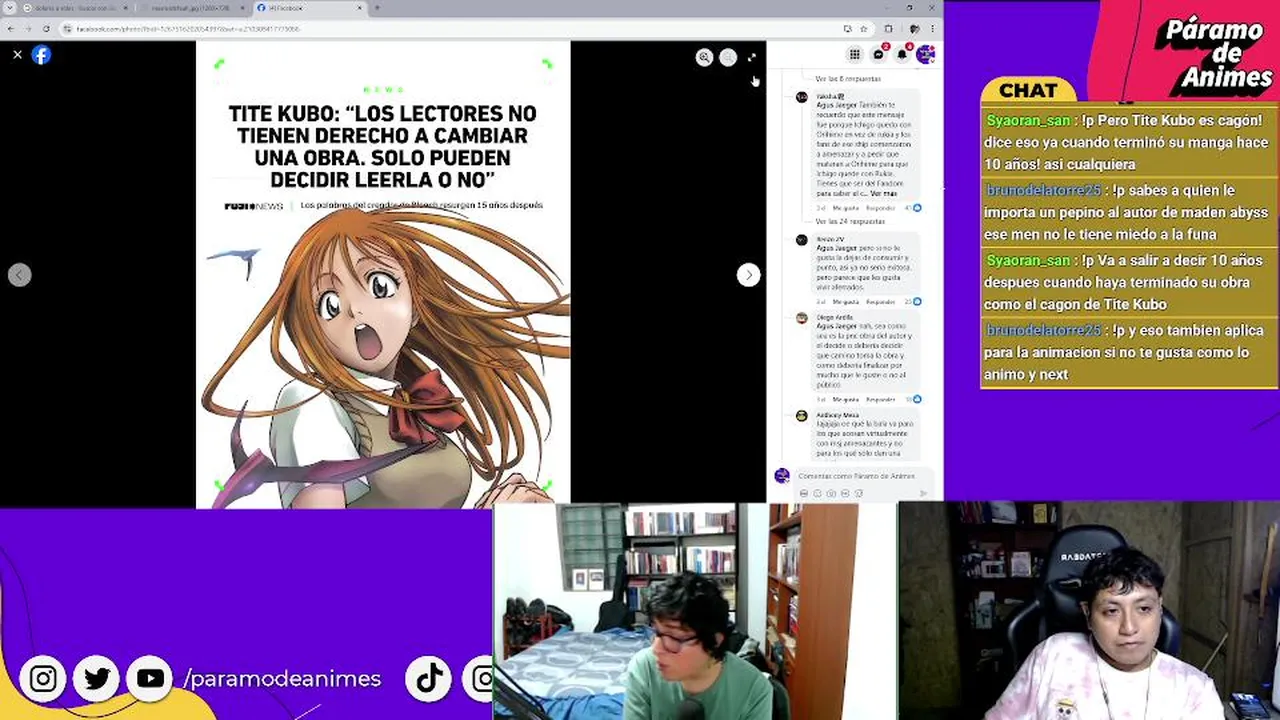The height and width of the screenshot is (720, 1280).
Task: Click the '/paramodeanimes' handle text
Action: coord(283,679)
